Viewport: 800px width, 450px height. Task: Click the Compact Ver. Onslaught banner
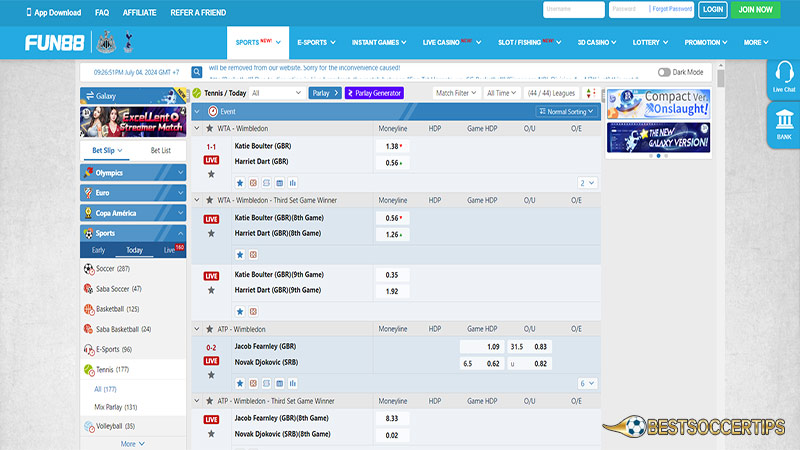(658, 104)
